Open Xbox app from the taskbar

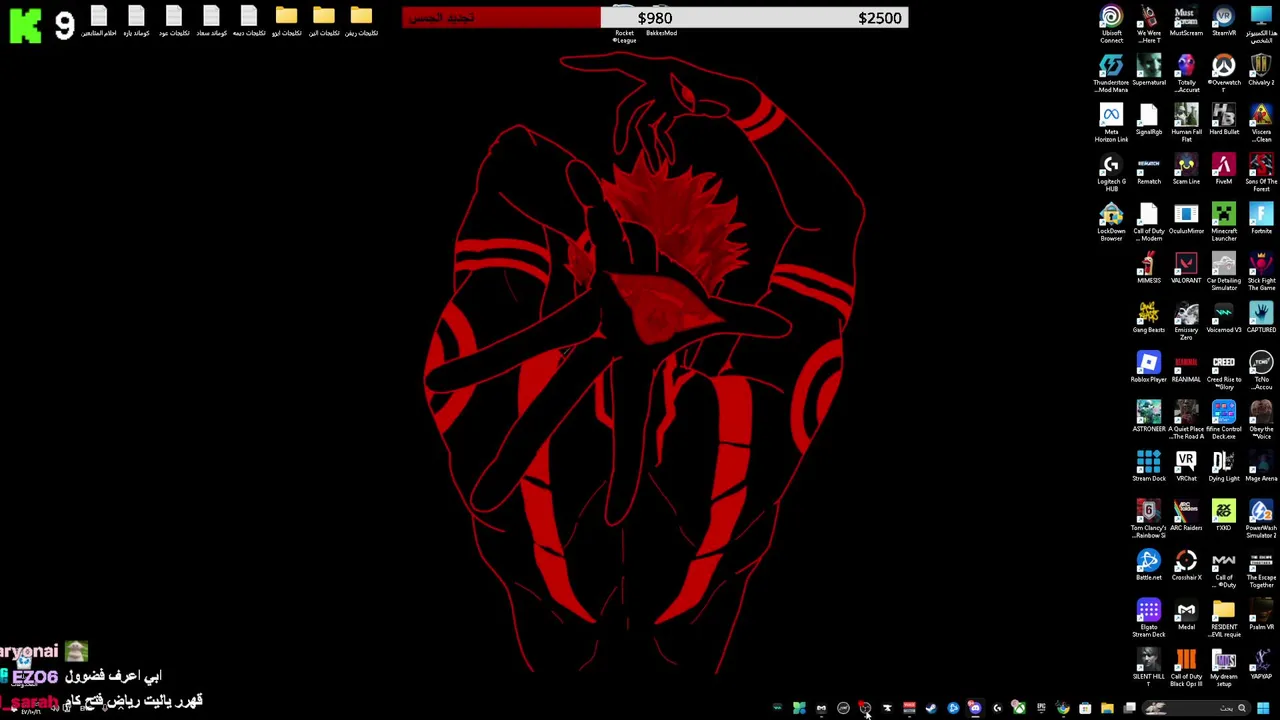tap(1019, 708)
